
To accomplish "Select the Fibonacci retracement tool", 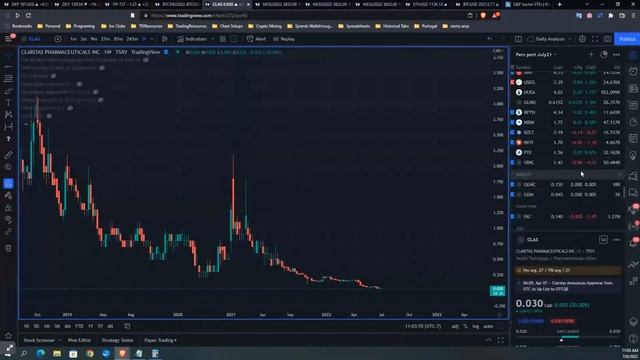I will 8,78.
